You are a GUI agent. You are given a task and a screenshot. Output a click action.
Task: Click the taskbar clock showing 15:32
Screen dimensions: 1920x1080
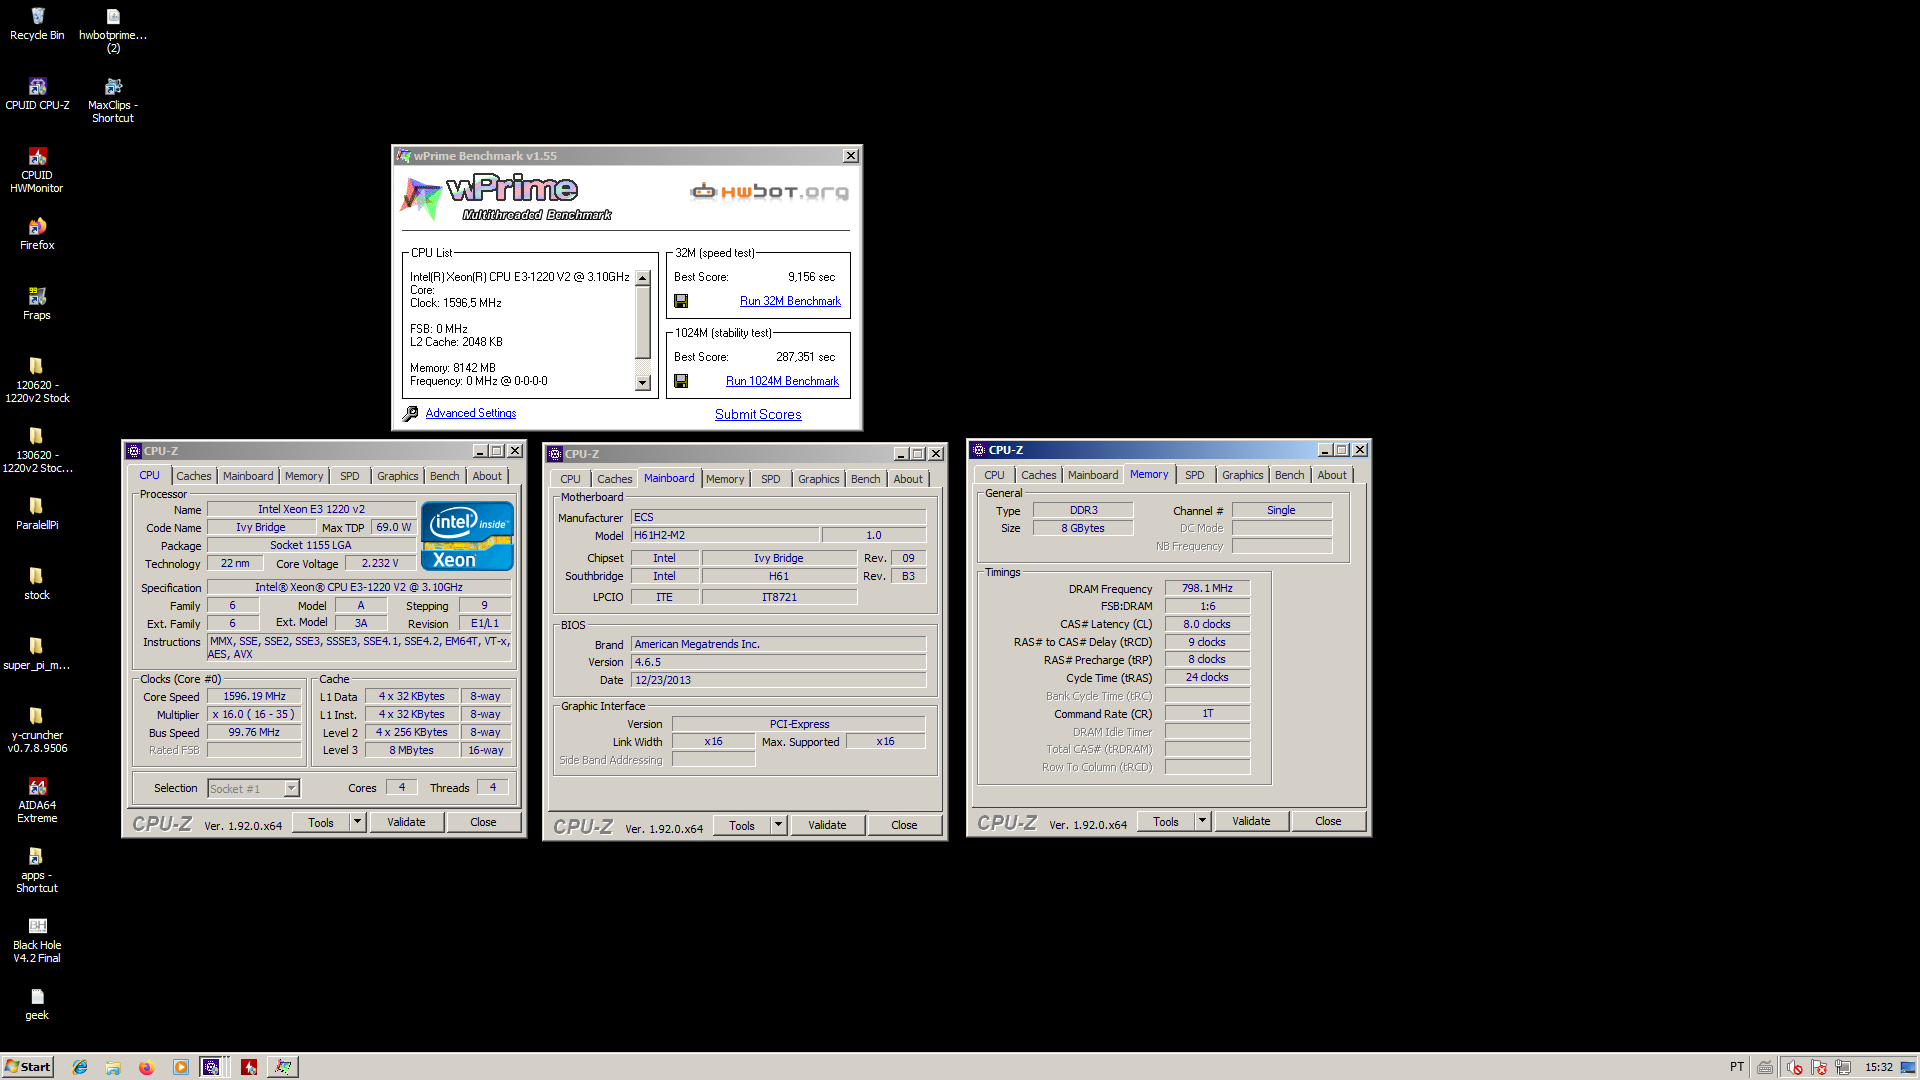pyautogui.click(x=1878, y=1067)
